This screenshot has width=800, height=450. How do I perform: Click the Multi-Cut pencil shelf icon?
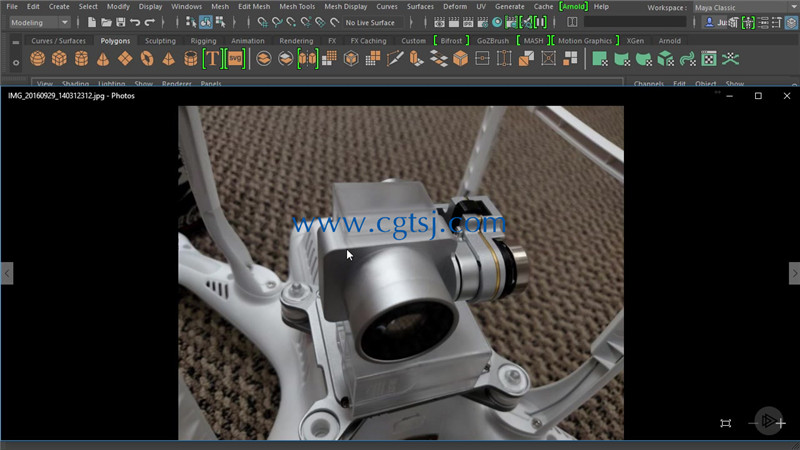tap(395, 59)
